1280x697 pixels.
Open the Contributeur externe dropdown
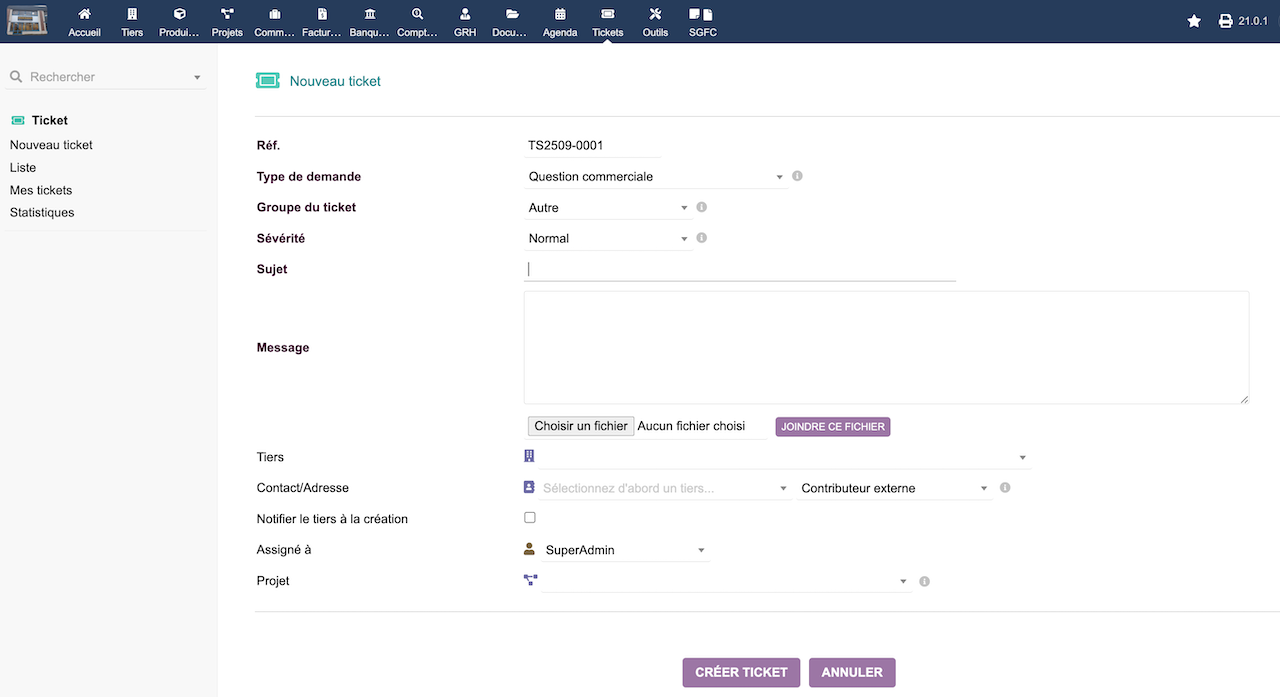tap(895, 488)
